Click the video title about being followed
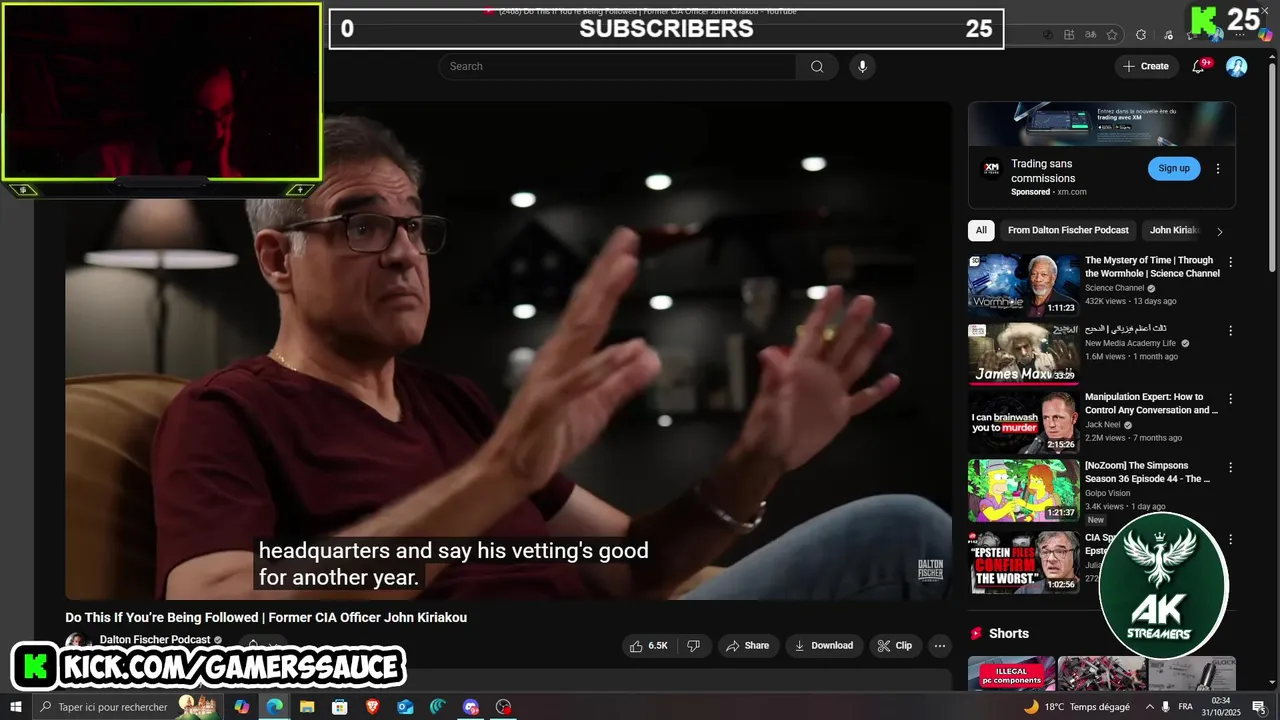This screenshot has height=720, width=1280. click(x=266, y=617)
